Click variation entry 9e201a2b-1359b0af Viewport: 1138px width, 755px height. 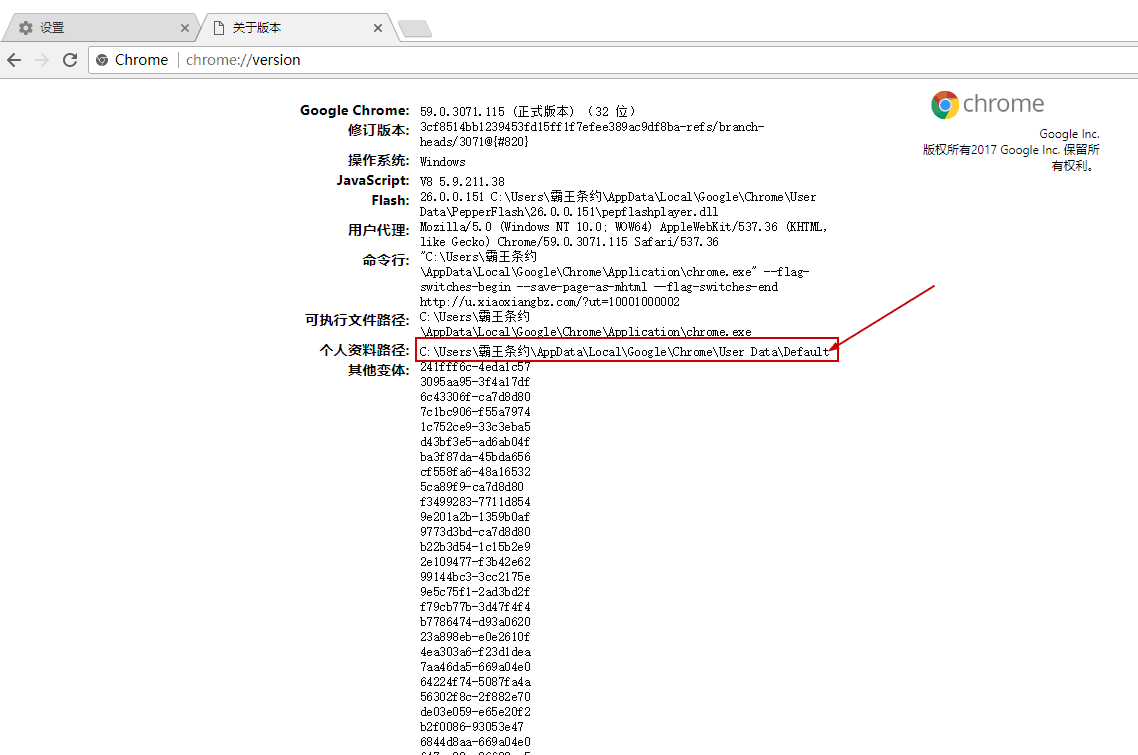coord(475,517)
